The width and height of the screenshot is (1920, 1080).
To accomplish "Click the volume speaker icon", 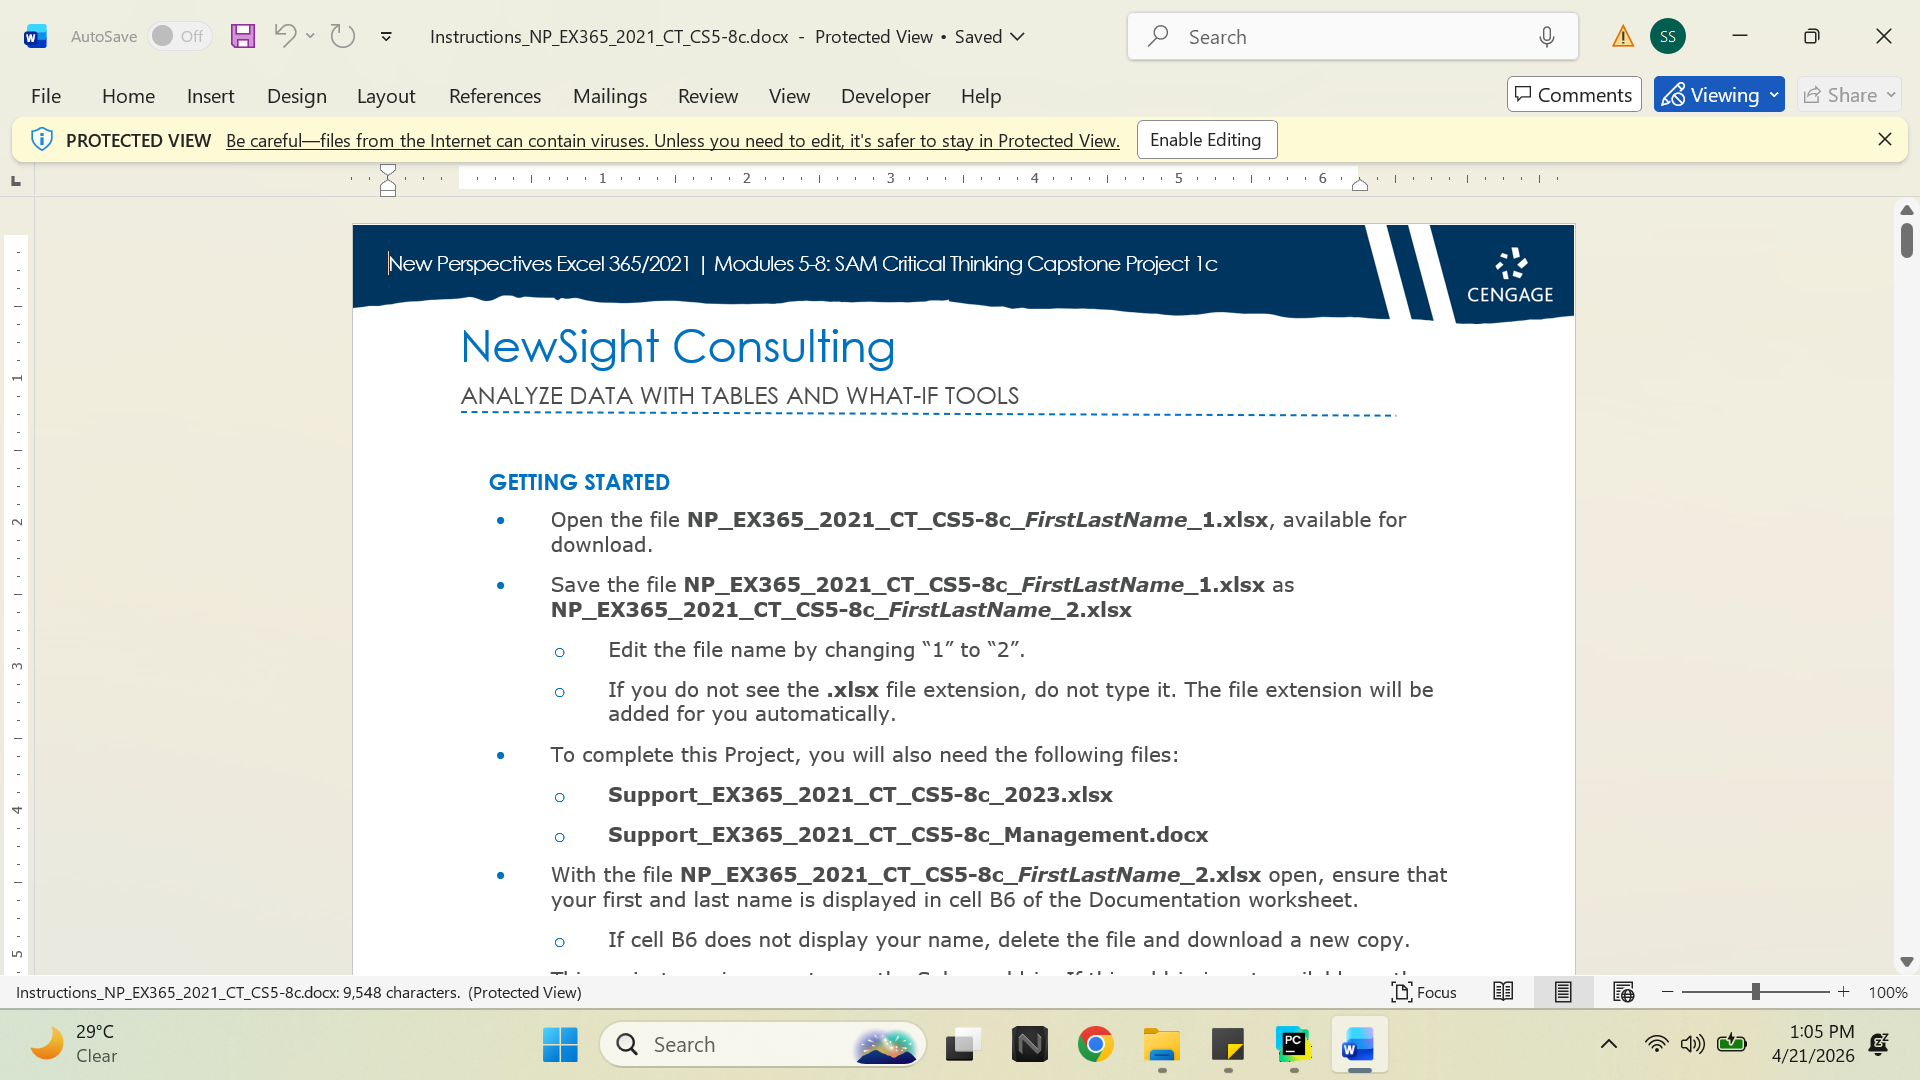I will [x=1693, y=1045].
